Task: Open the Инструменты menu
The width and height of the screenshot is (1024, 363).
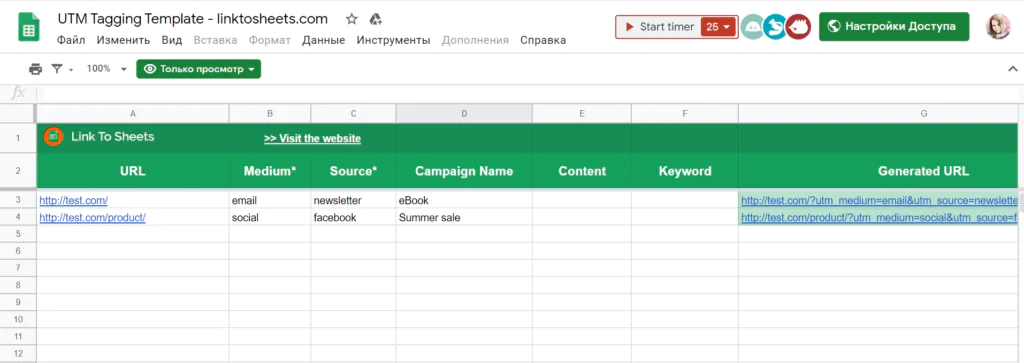Action: coord(393,40)
